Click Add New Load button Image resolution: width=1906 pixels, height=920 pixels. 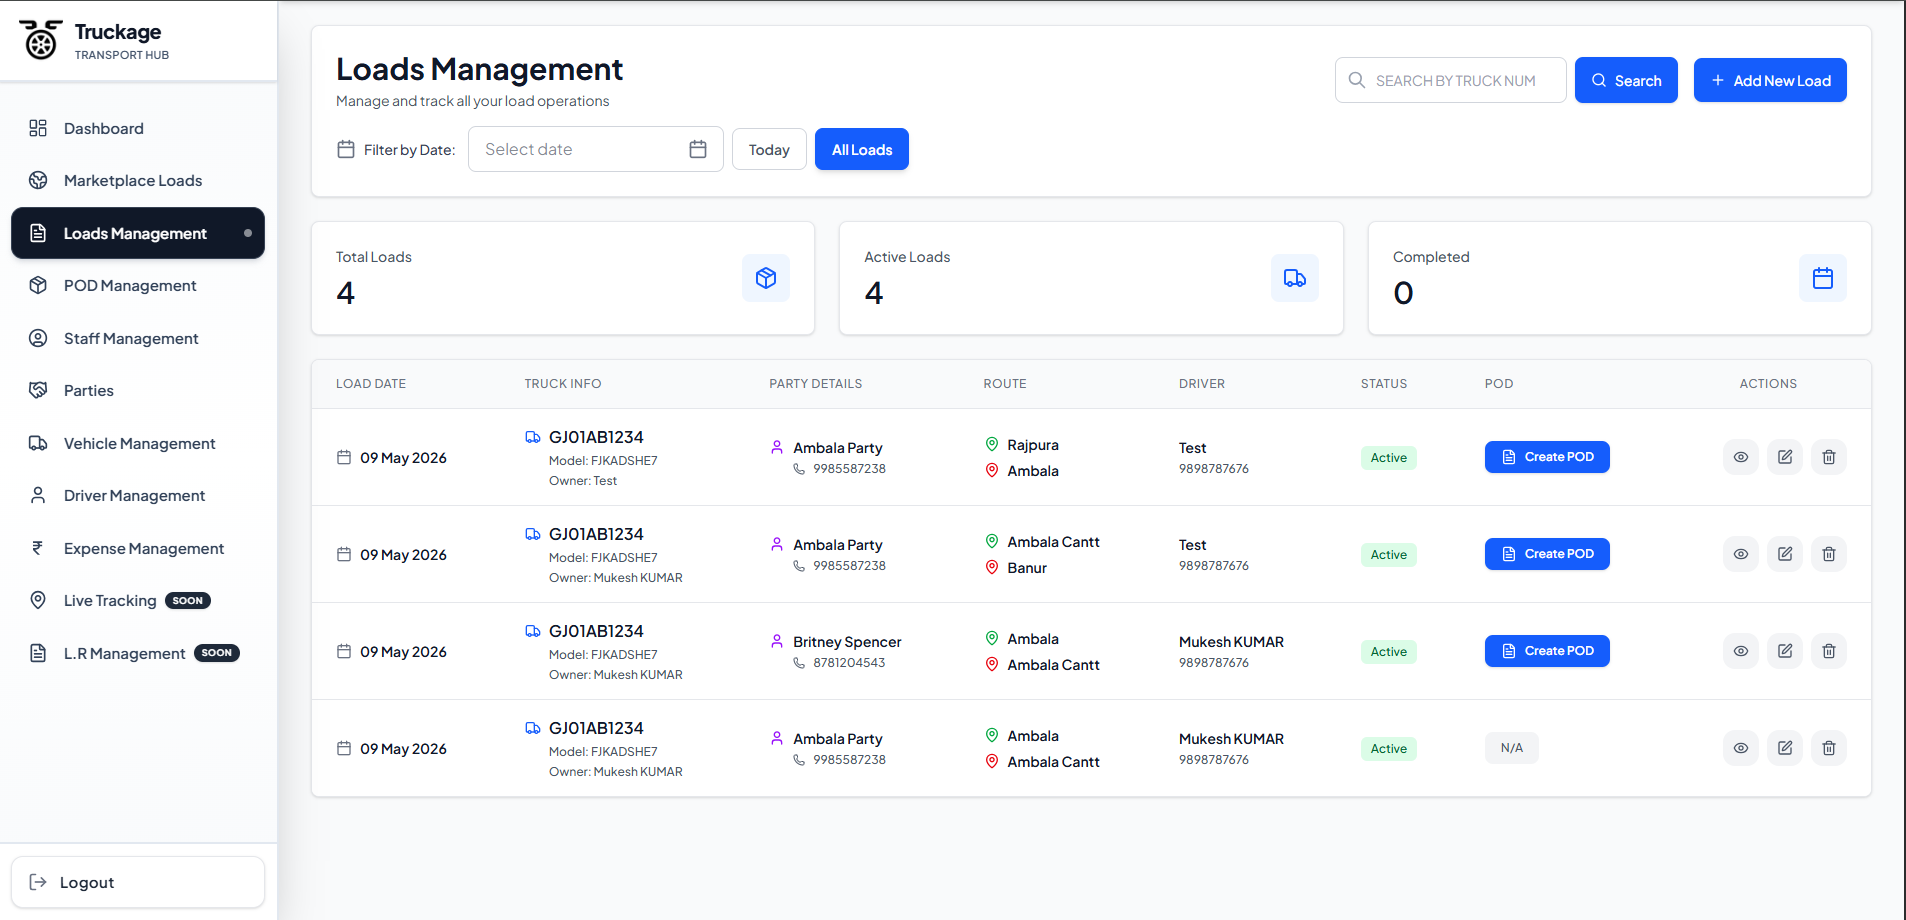(1770, 80)
